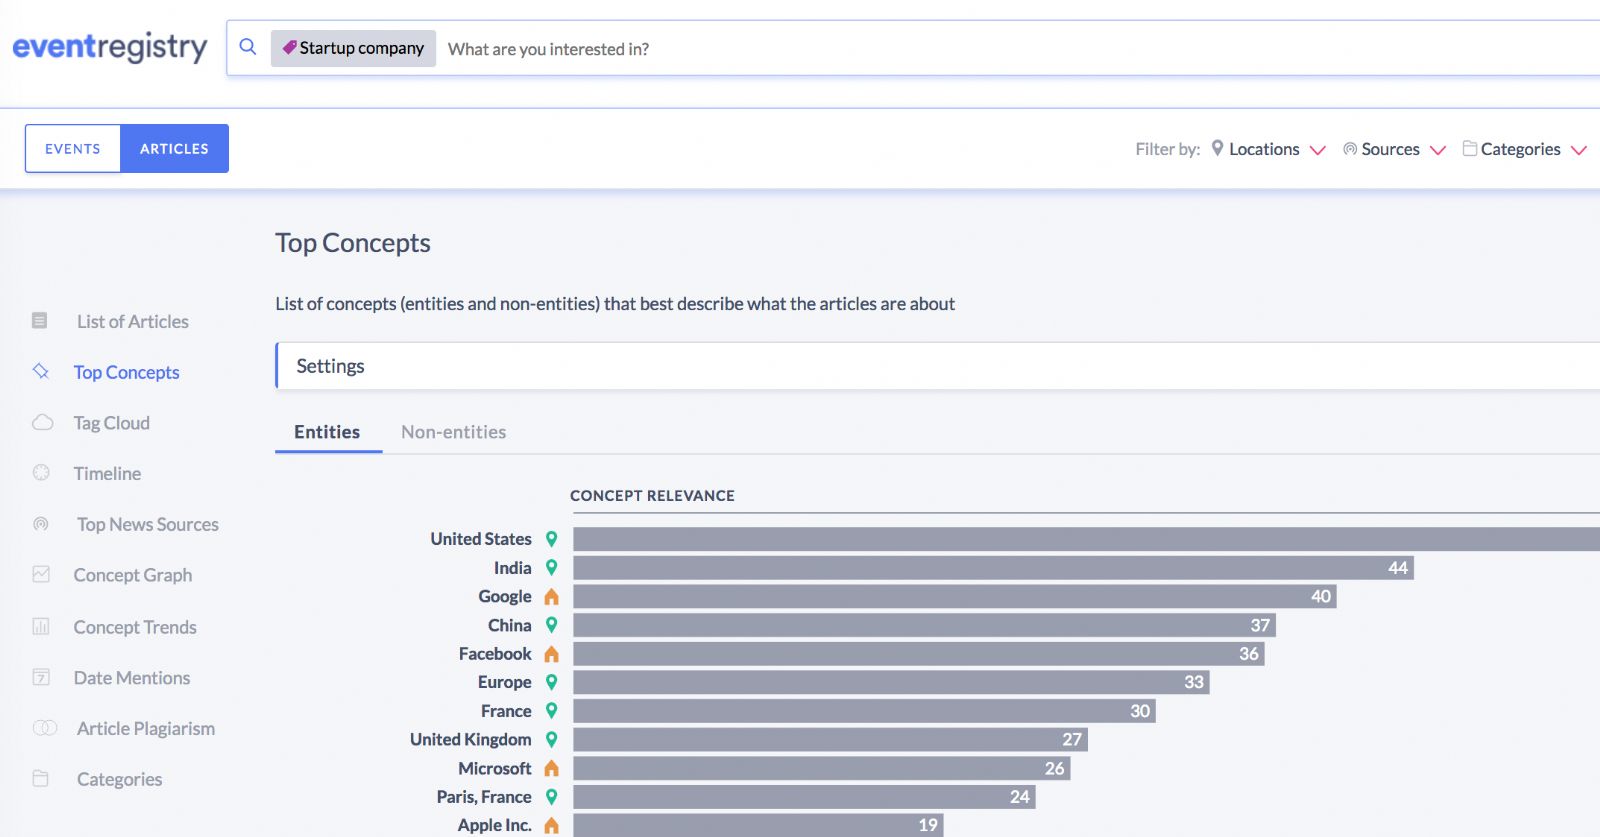Open the Top Concepts sidebar item
Image resolution: width=1600 pixels, height=837 pixels.
(127, 372)
